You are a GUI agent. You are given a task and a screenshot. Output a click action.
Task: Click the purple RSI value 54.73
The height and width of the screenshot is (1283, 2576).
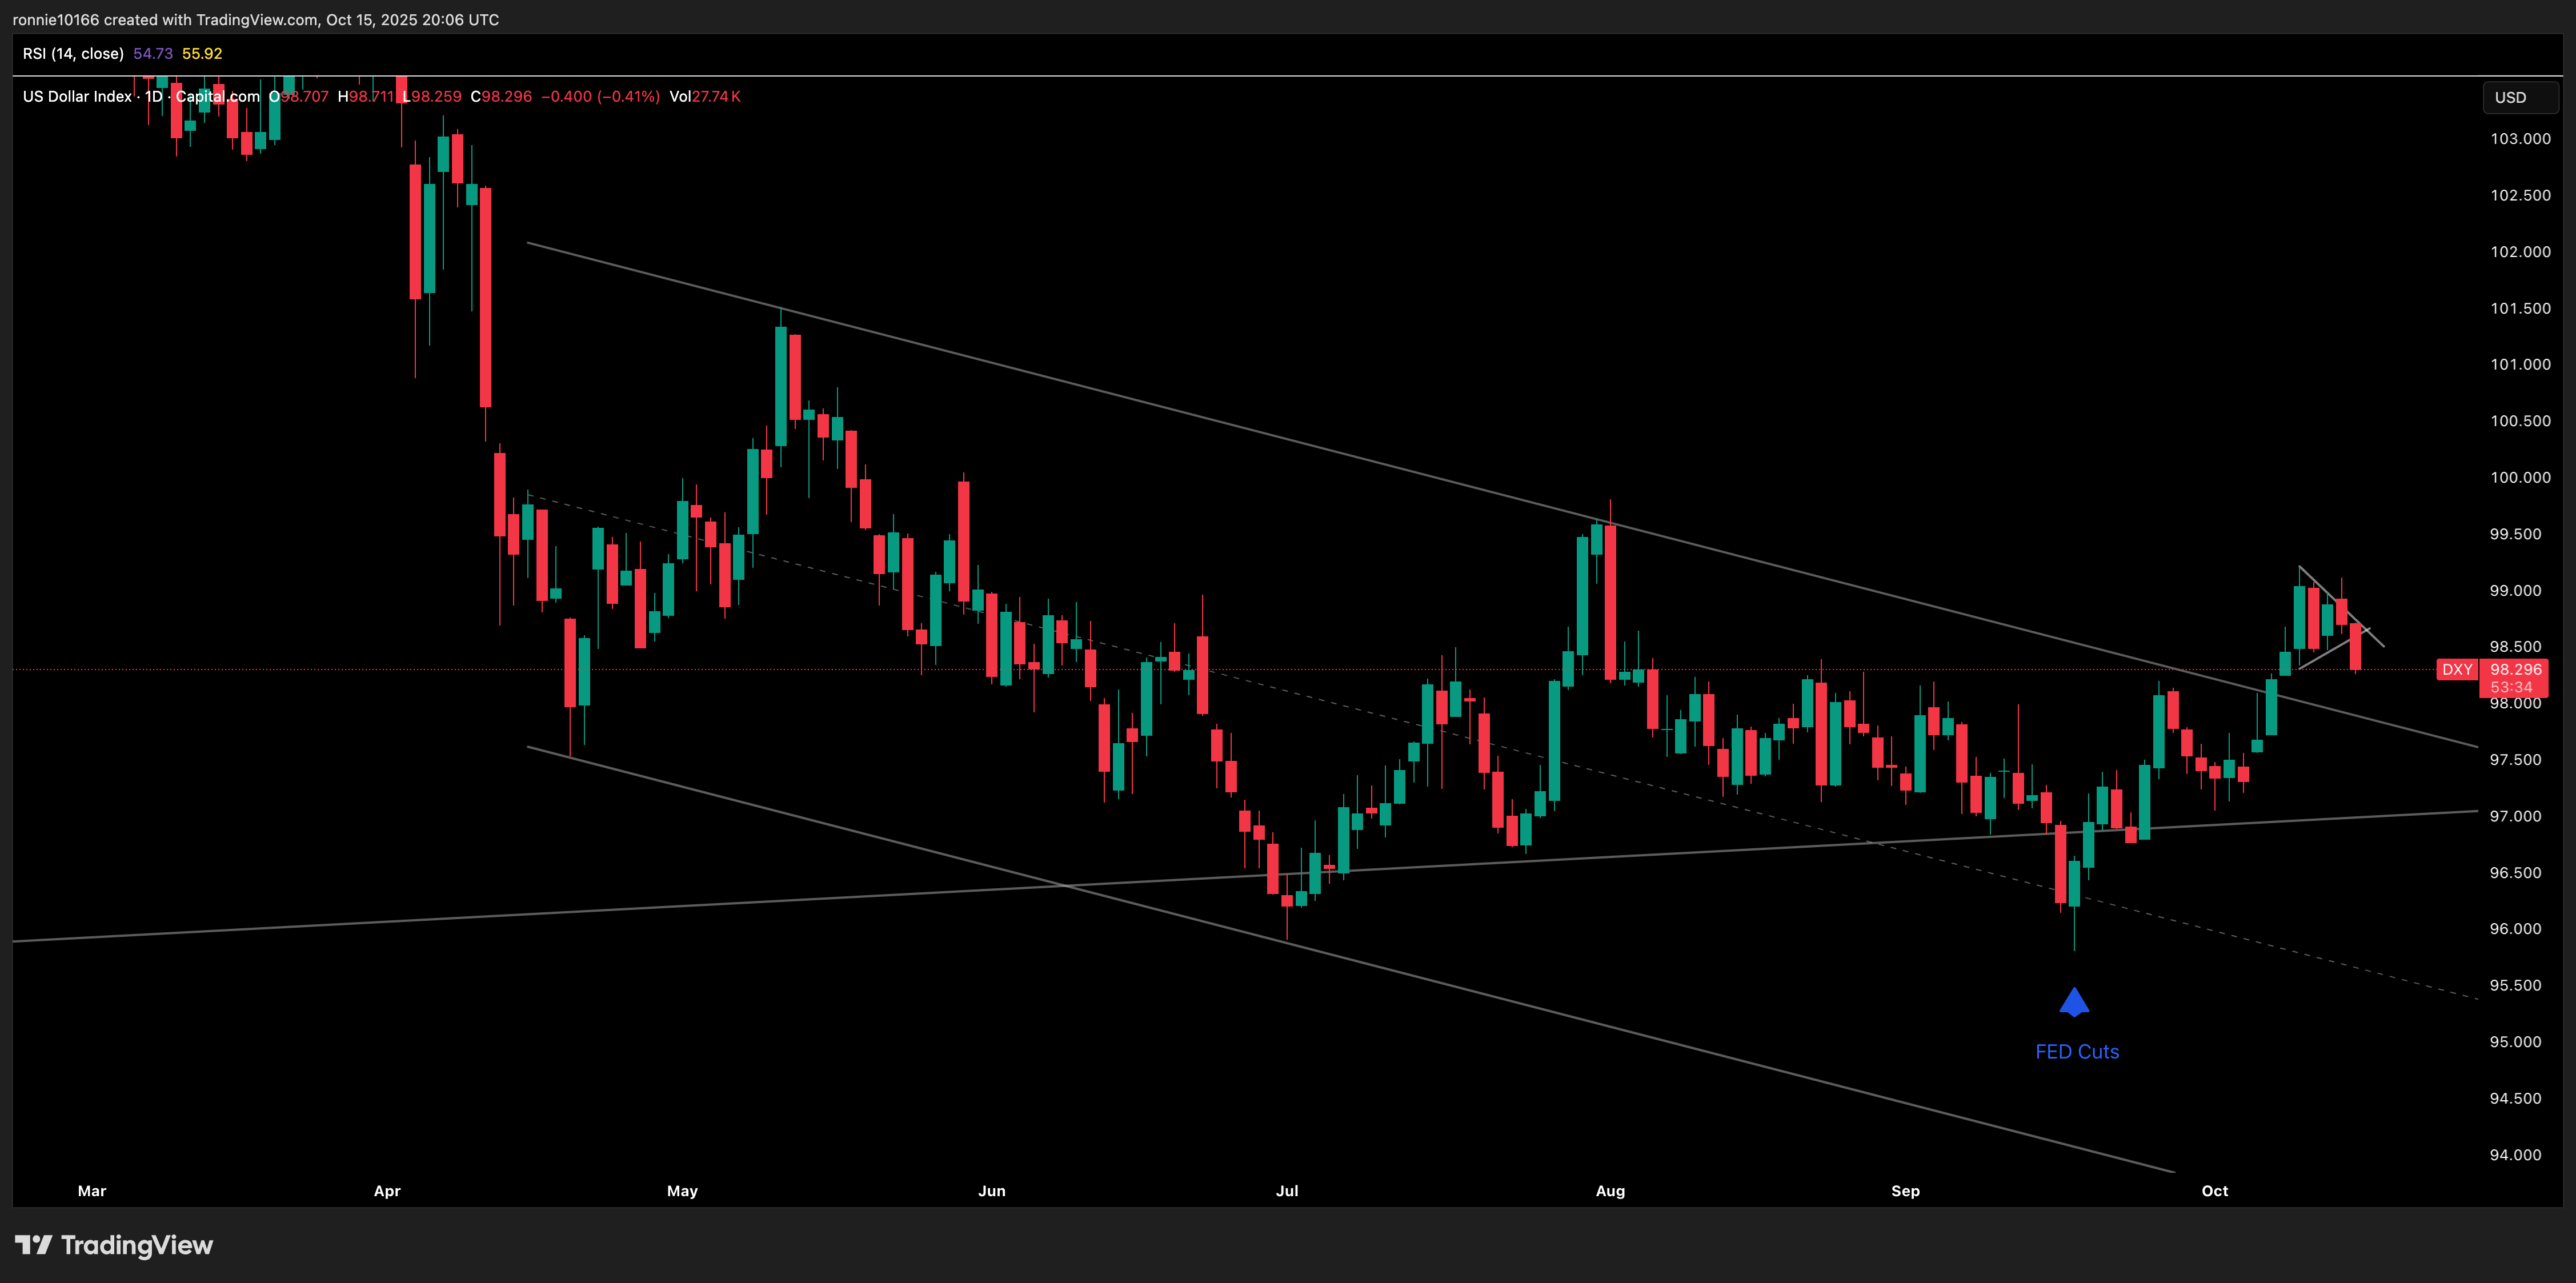click(153, 54)
